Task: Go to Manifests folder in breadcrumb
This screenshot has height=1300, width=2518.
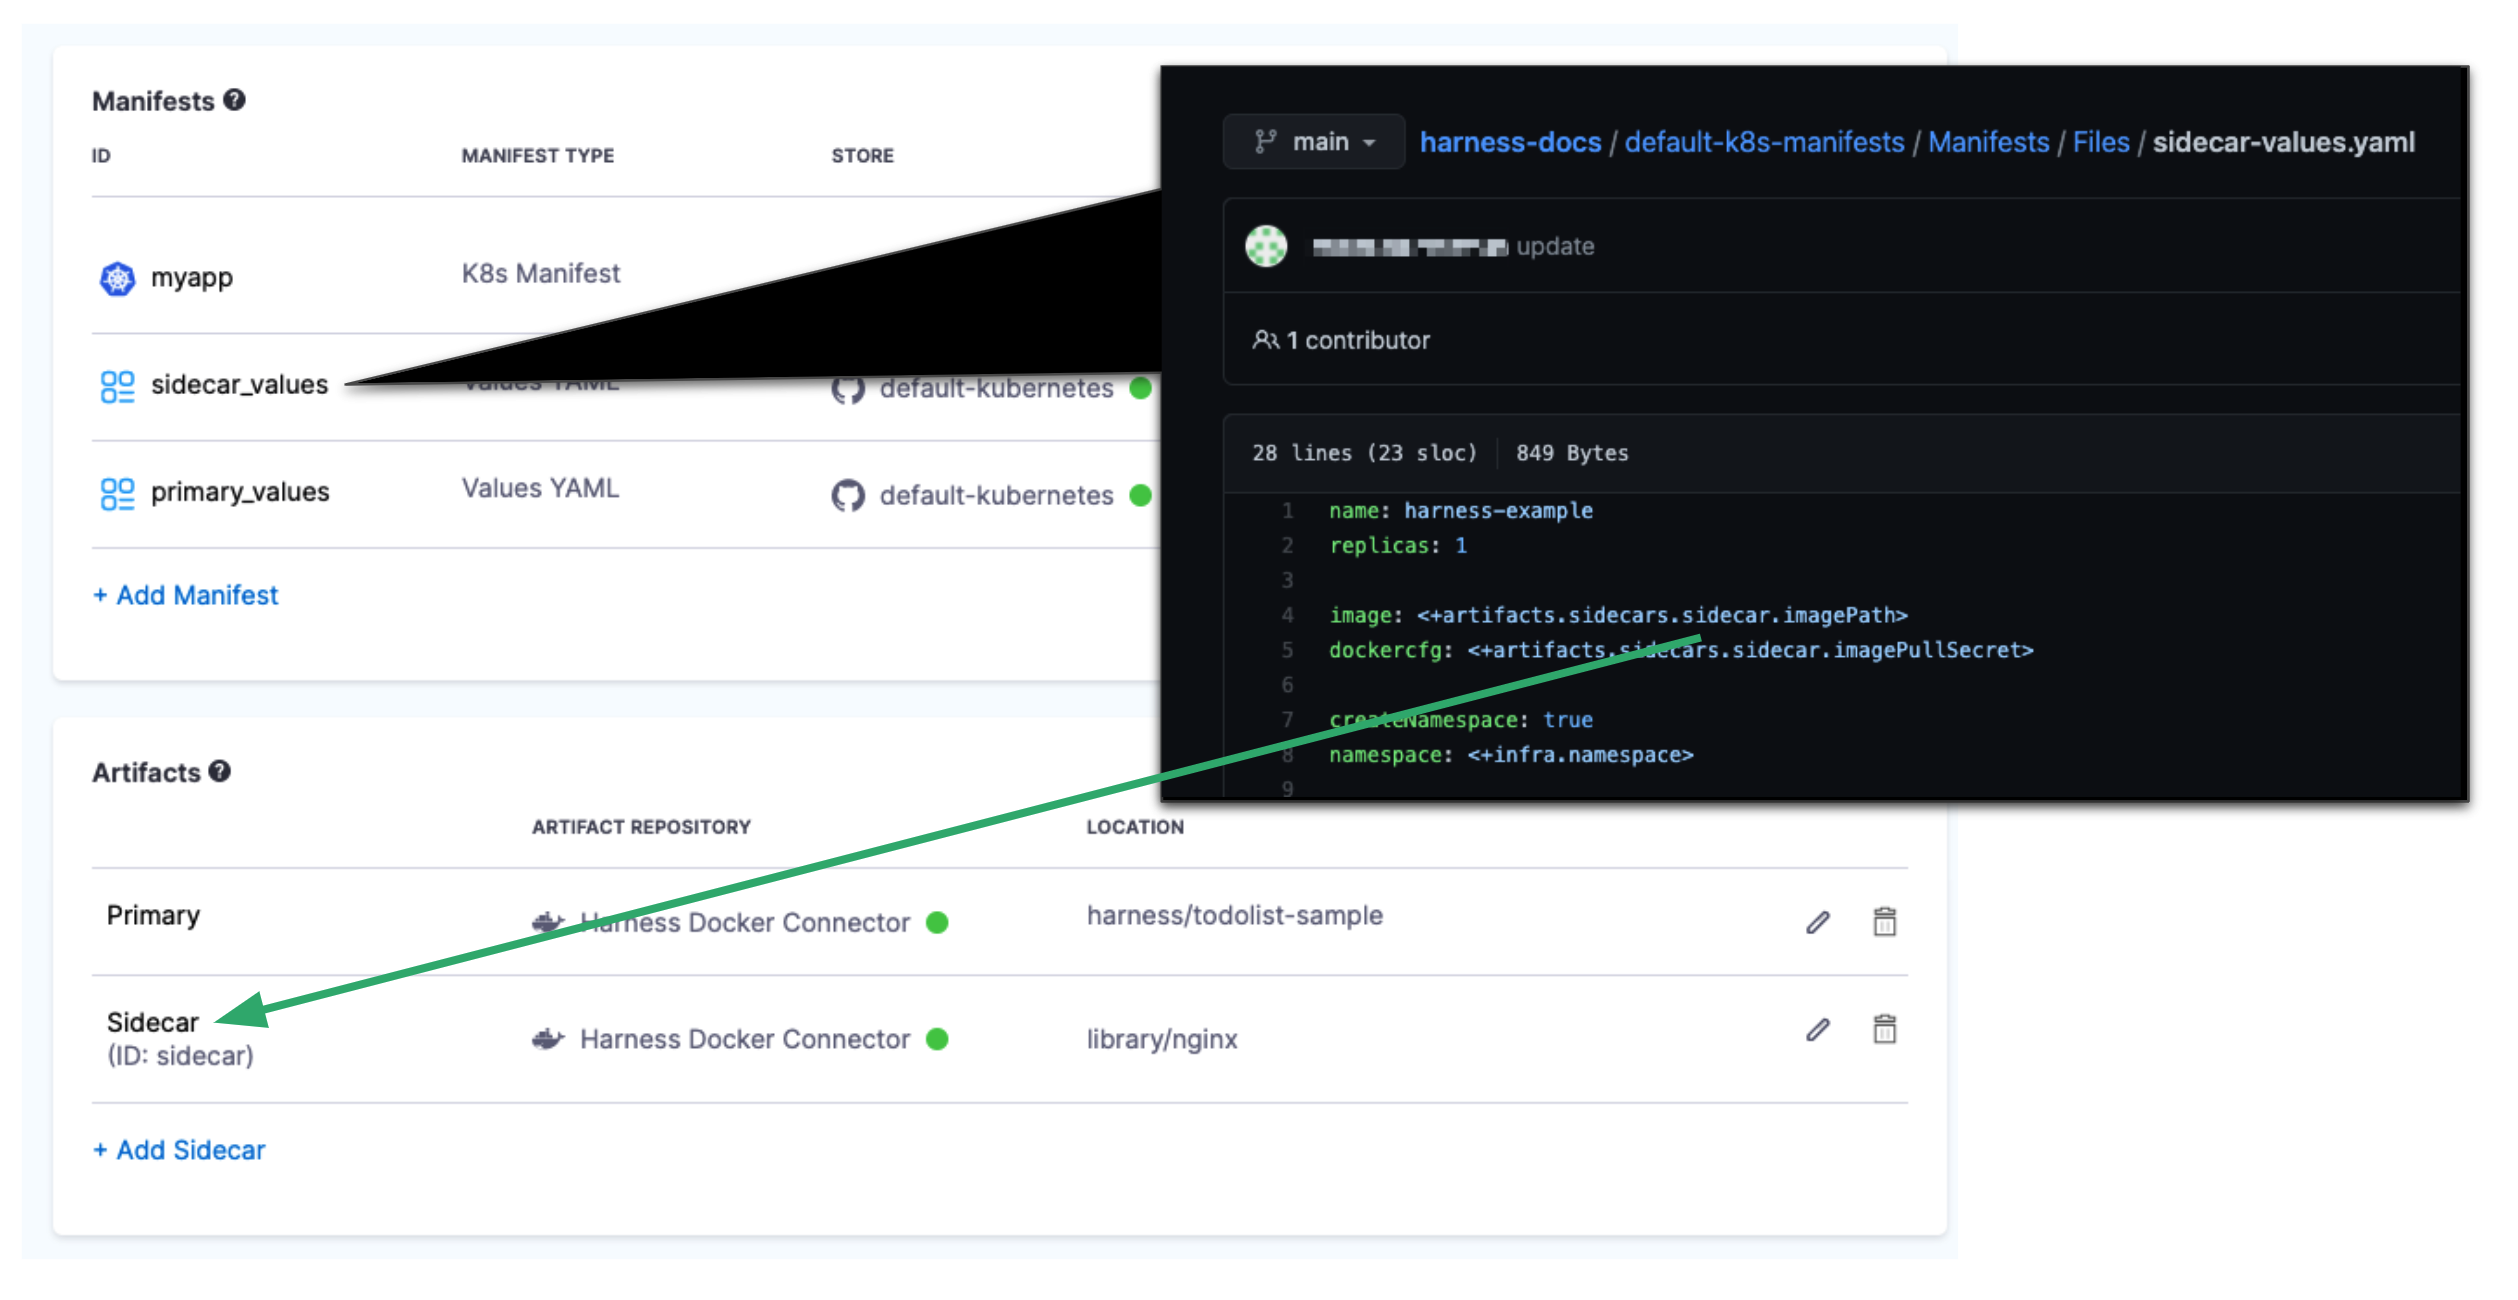Action: point(1988,142)
